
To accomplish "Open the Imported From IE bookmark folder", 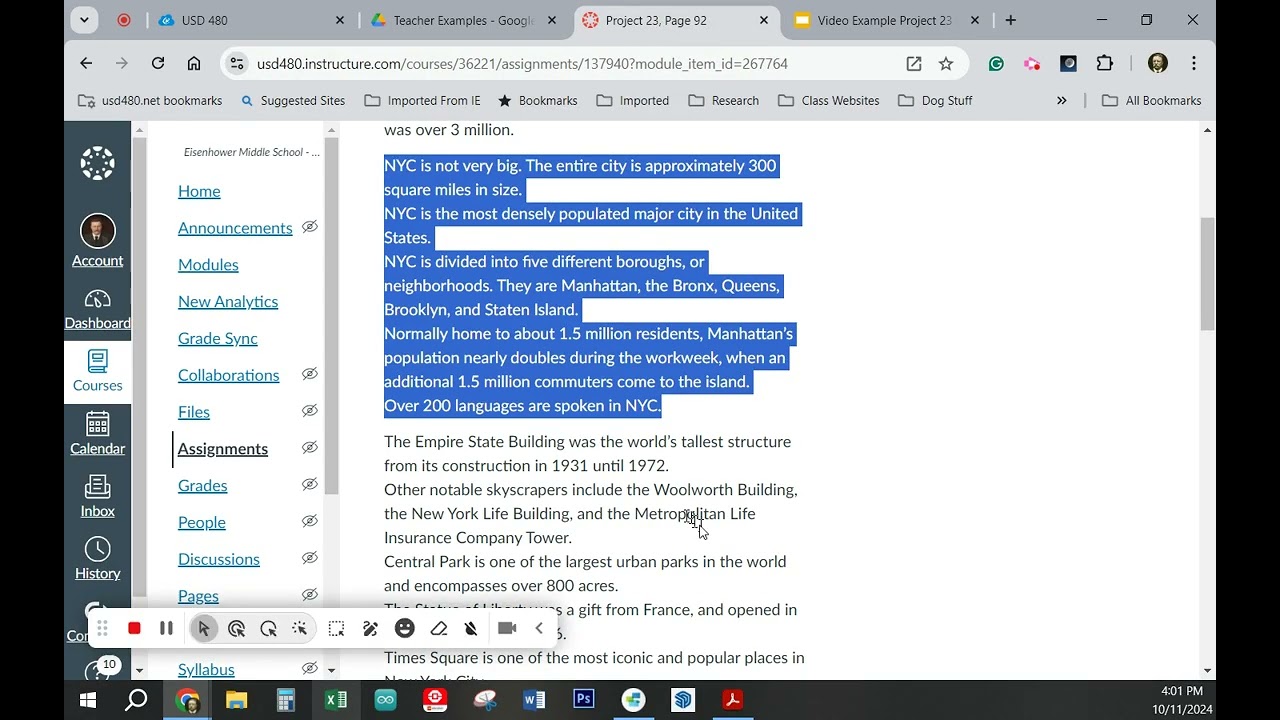I will [422, 100].
